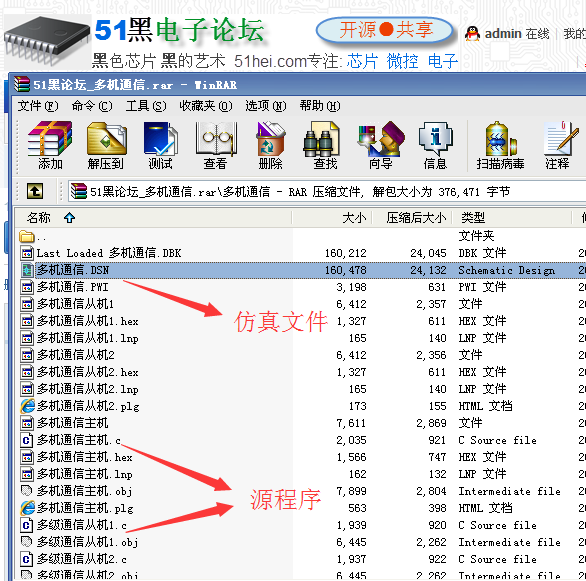Click the 电子 link in the site header

(443, 61)
